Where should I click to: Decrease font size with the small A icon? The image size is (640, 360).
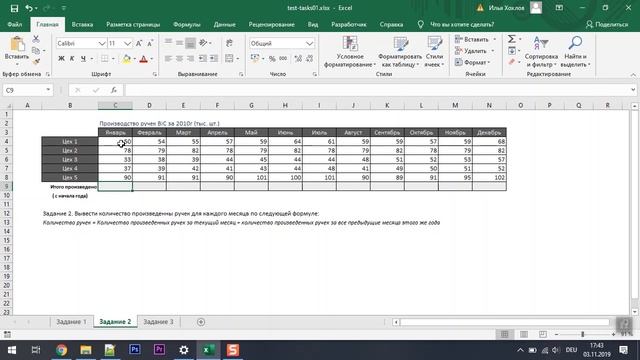(150, 43)
